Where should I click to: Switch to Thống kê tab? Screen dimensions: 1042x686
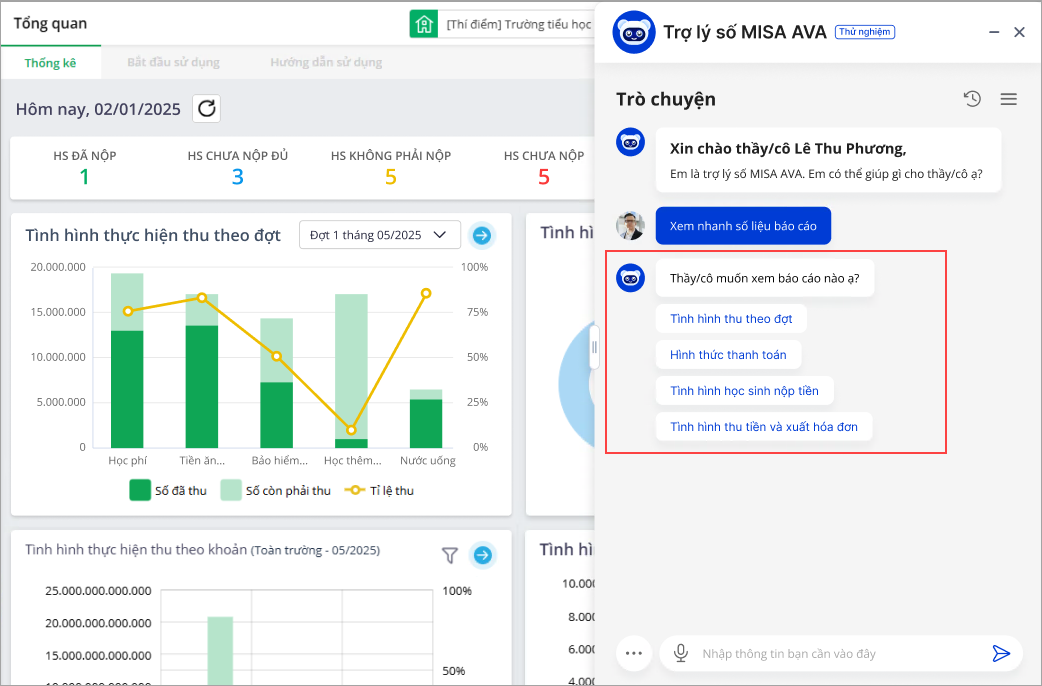pyautogui.click(x=51, y=63)
